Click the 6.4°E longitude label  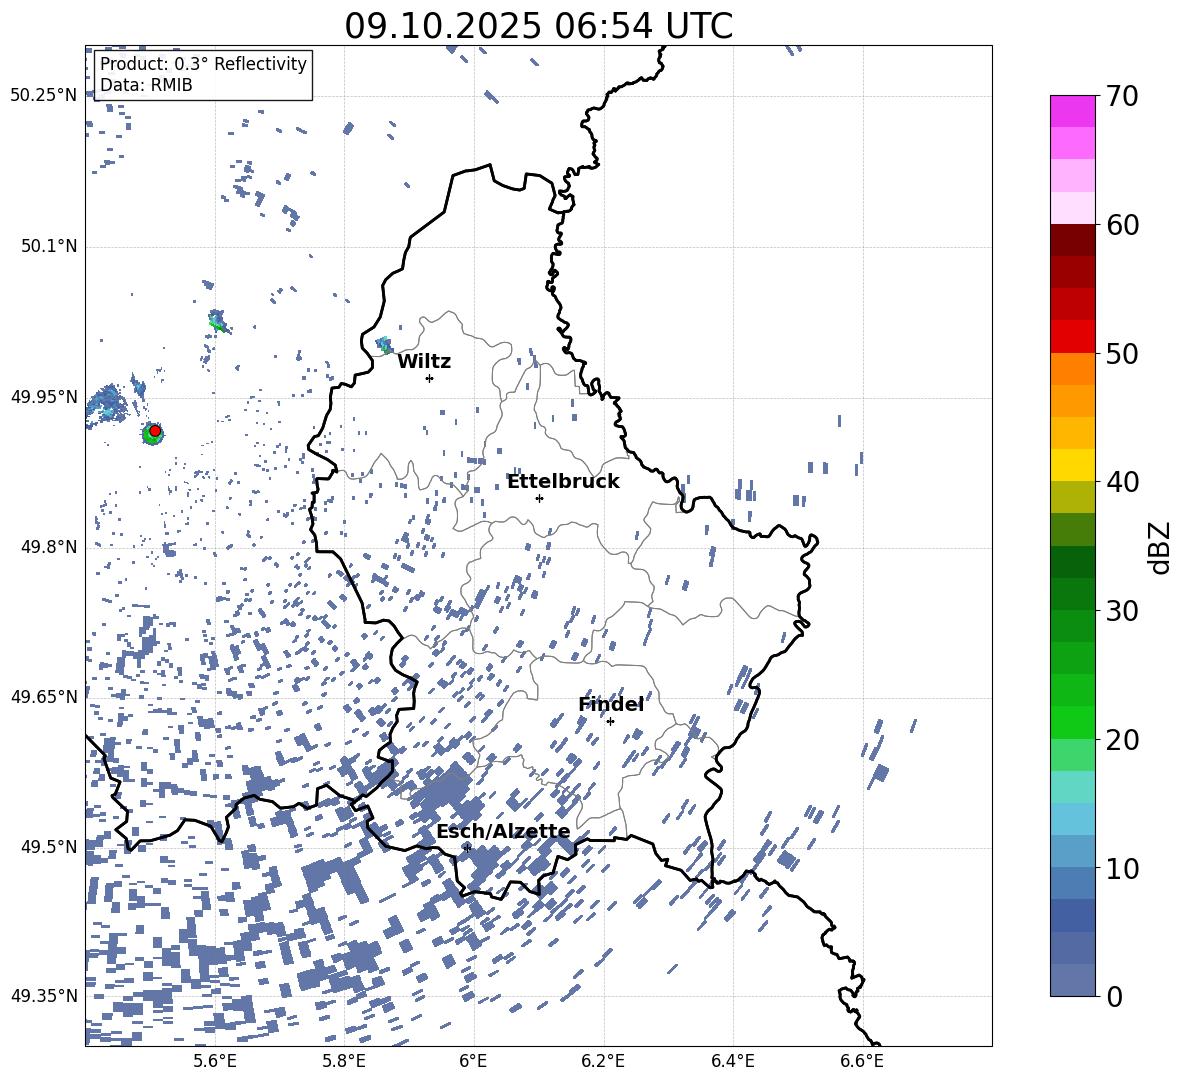click(x=732, y=1061)
